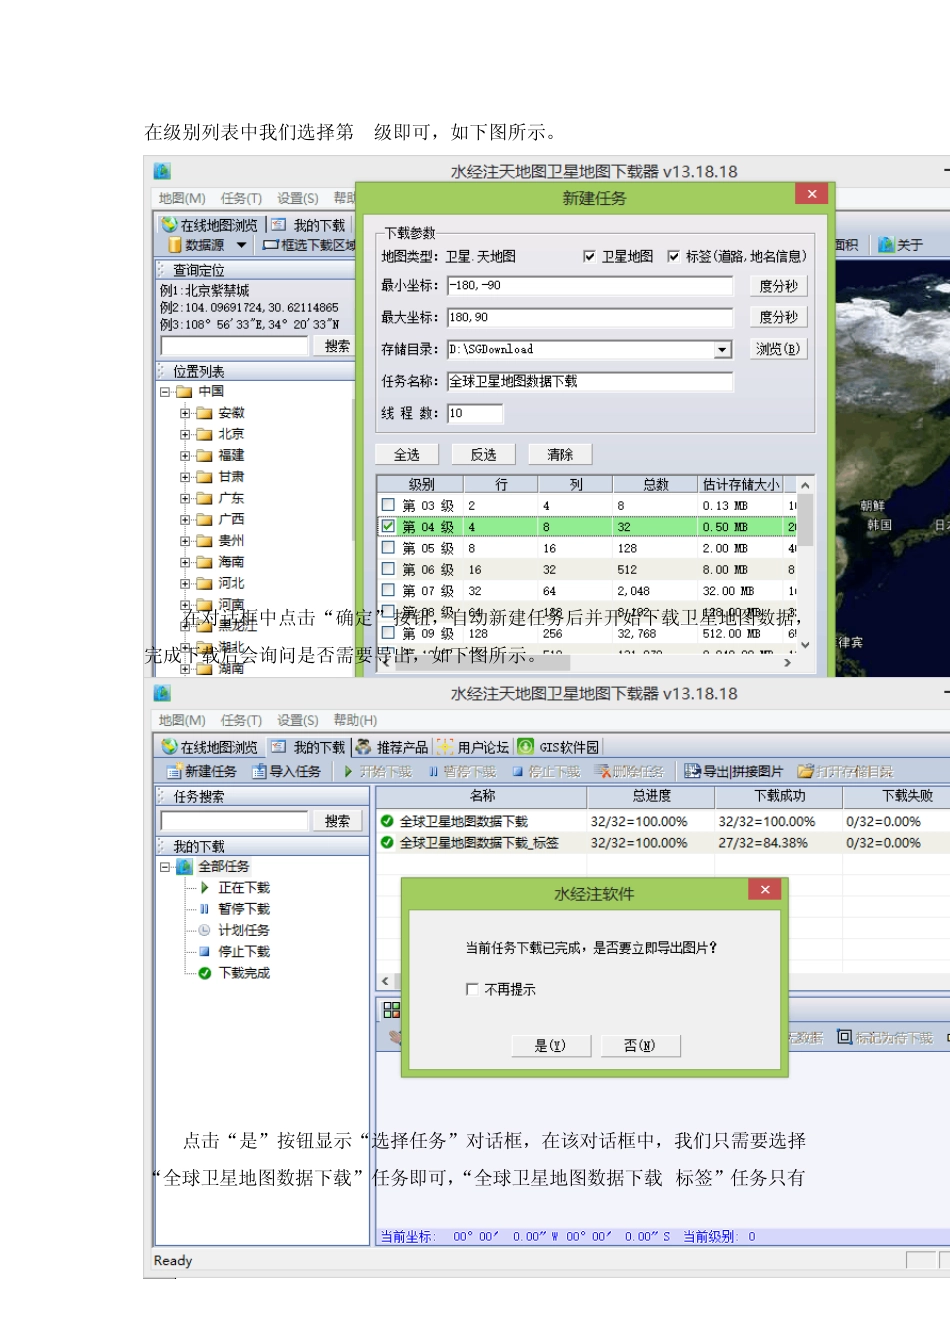
Task: Expand the 北京 folder in the location tree
Action: pos(185,435)
